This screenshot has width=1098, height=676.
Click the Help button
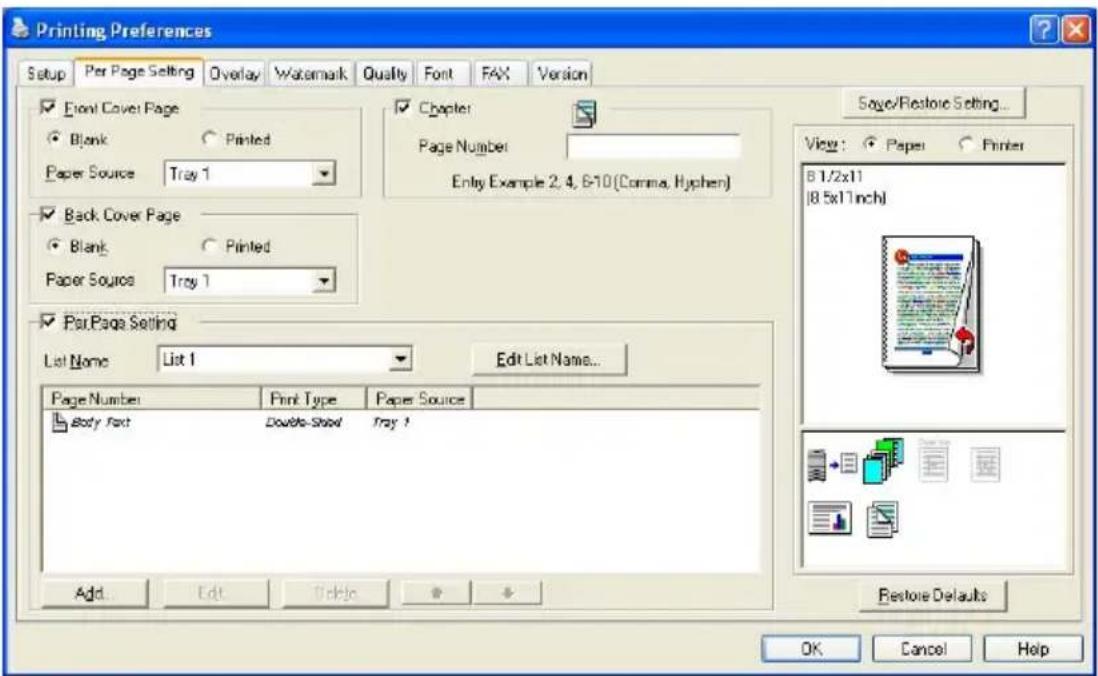coord(1033,649)
